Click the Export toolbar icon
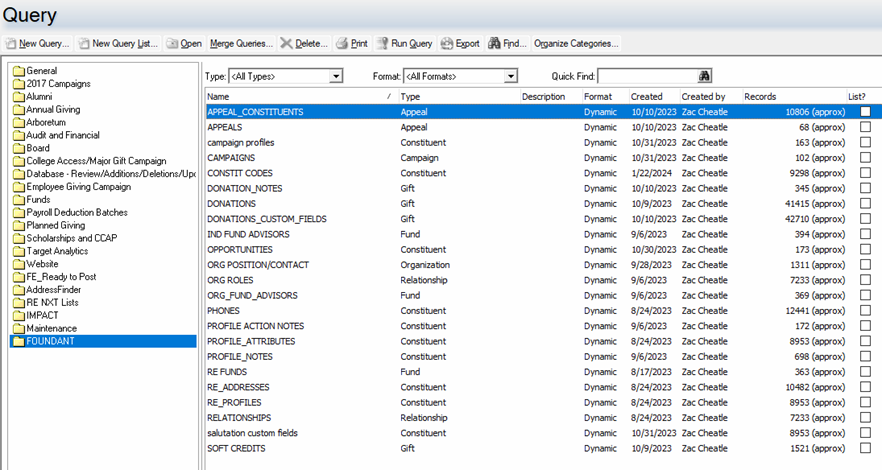Viewport: 882px width, 470px height. pos(447,44)
